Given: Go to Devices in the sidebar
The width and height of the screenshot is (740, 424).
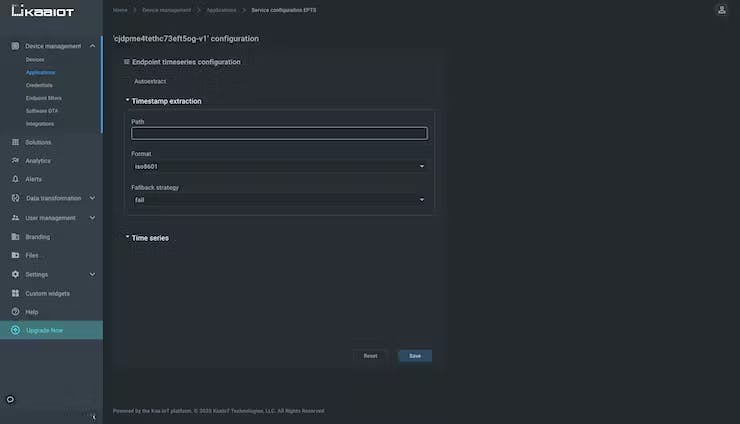Looking at the screenshot, I should click(x=35, y=59).
